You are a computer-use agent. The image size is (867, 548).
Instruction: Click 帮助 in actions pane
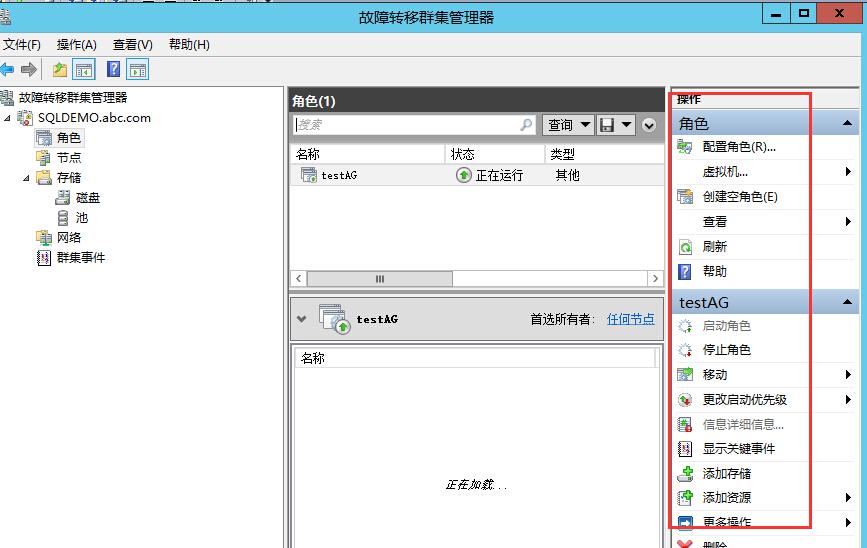714,272
